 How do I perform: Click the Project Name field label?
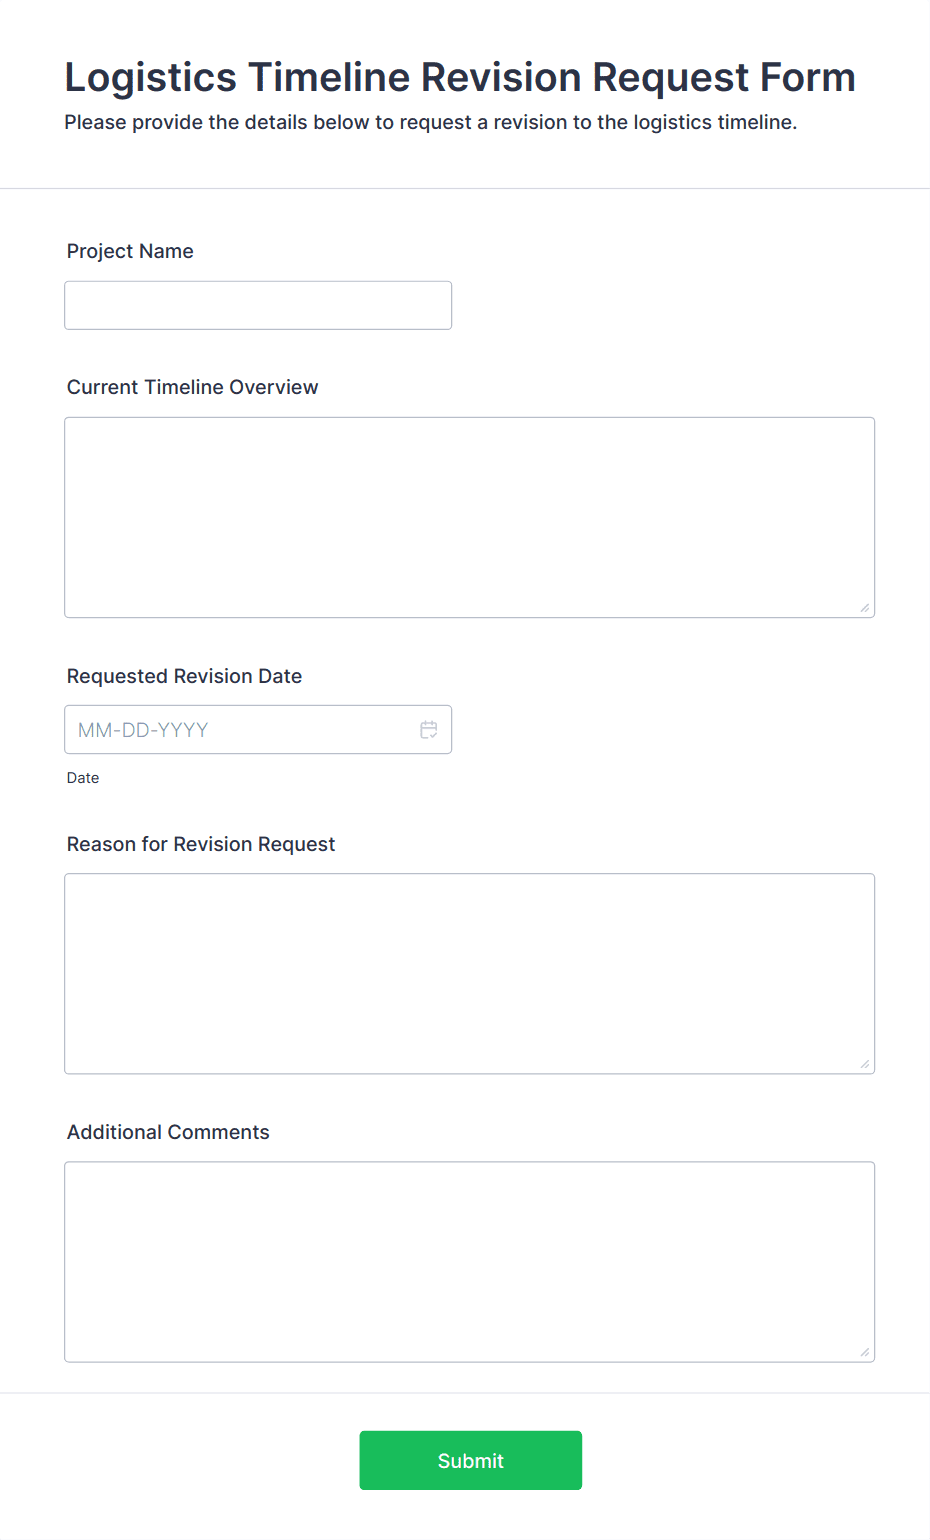coord(130,251)
